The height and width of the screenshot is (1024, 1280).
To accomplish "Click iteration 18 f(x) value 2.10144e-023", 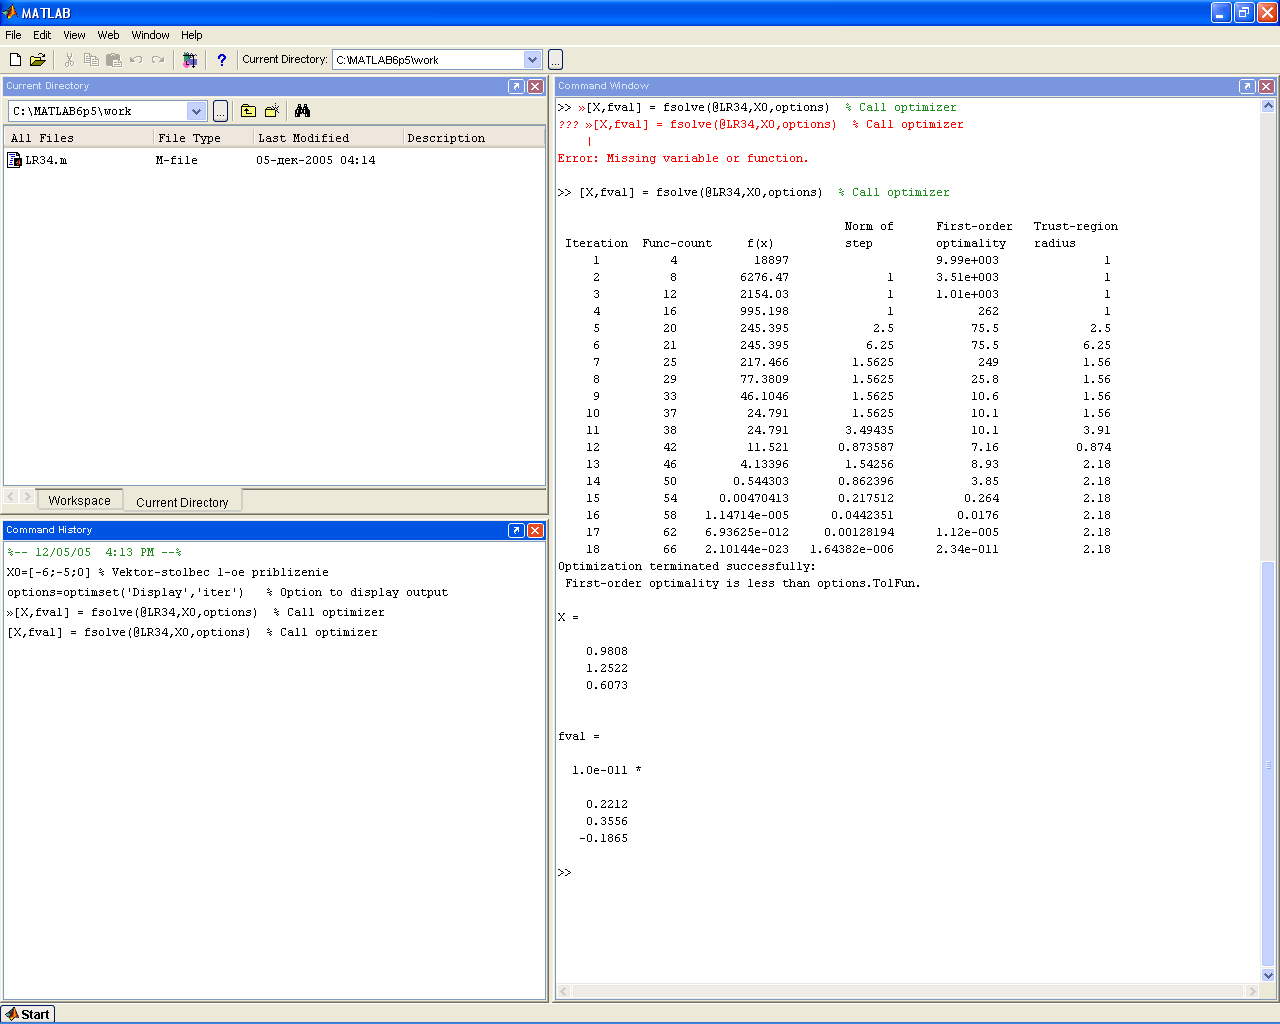I will [747, 549].
